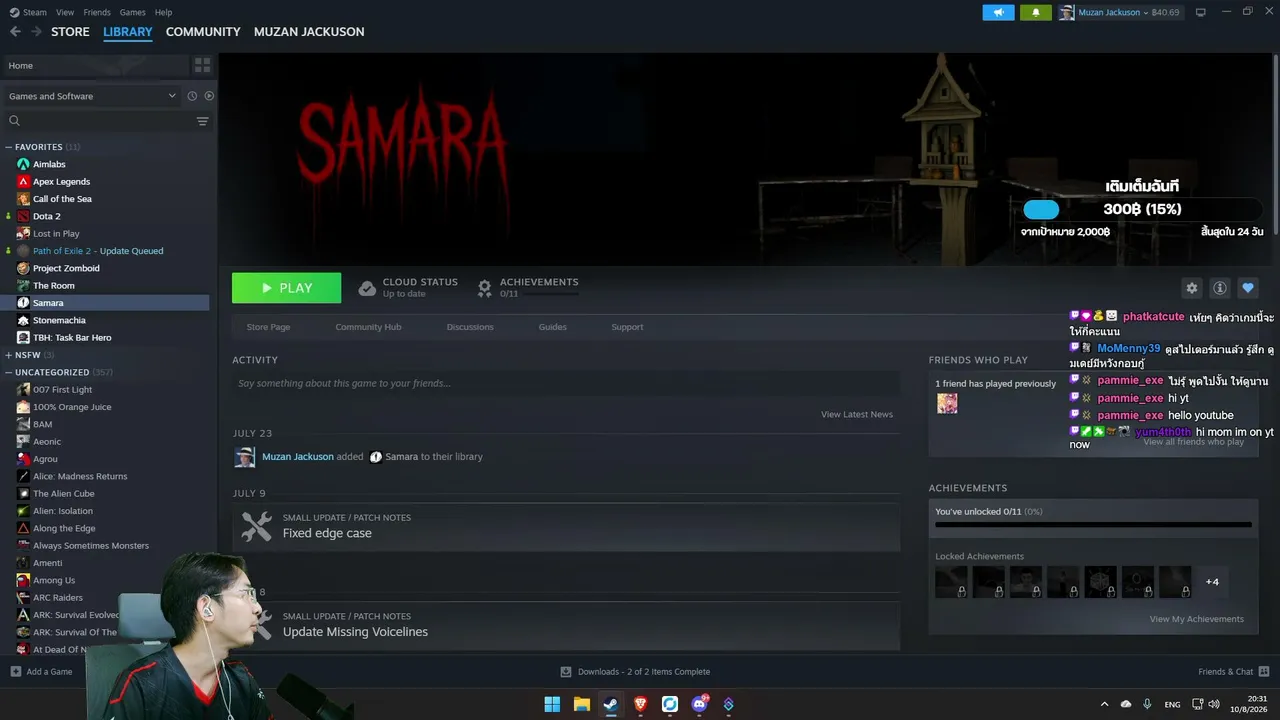Open View Latest News link
1280x720 pixels.
(857, 414)
